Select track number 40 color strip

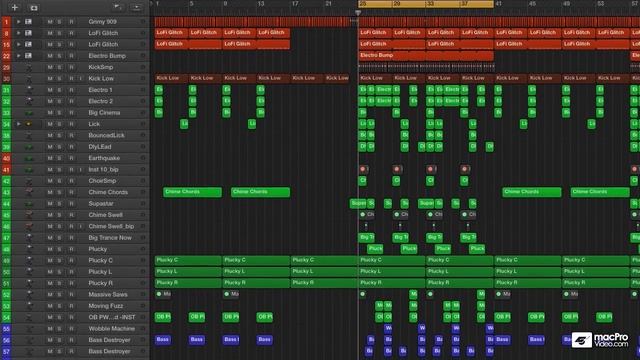click(x=6, y=158)
